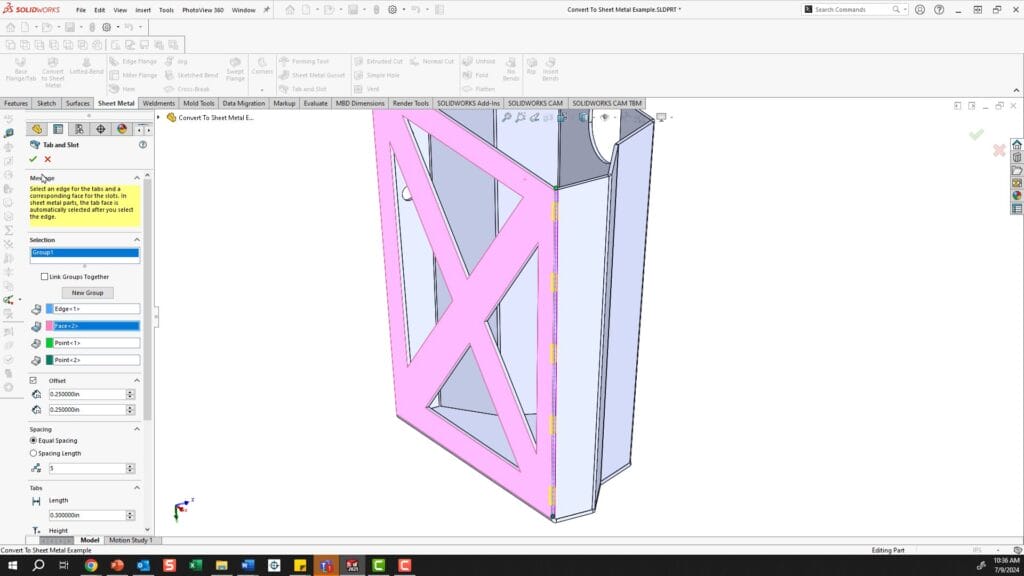
Task: Click the confirmation corner green checkmark in viewport
Action: coord(976,134)
